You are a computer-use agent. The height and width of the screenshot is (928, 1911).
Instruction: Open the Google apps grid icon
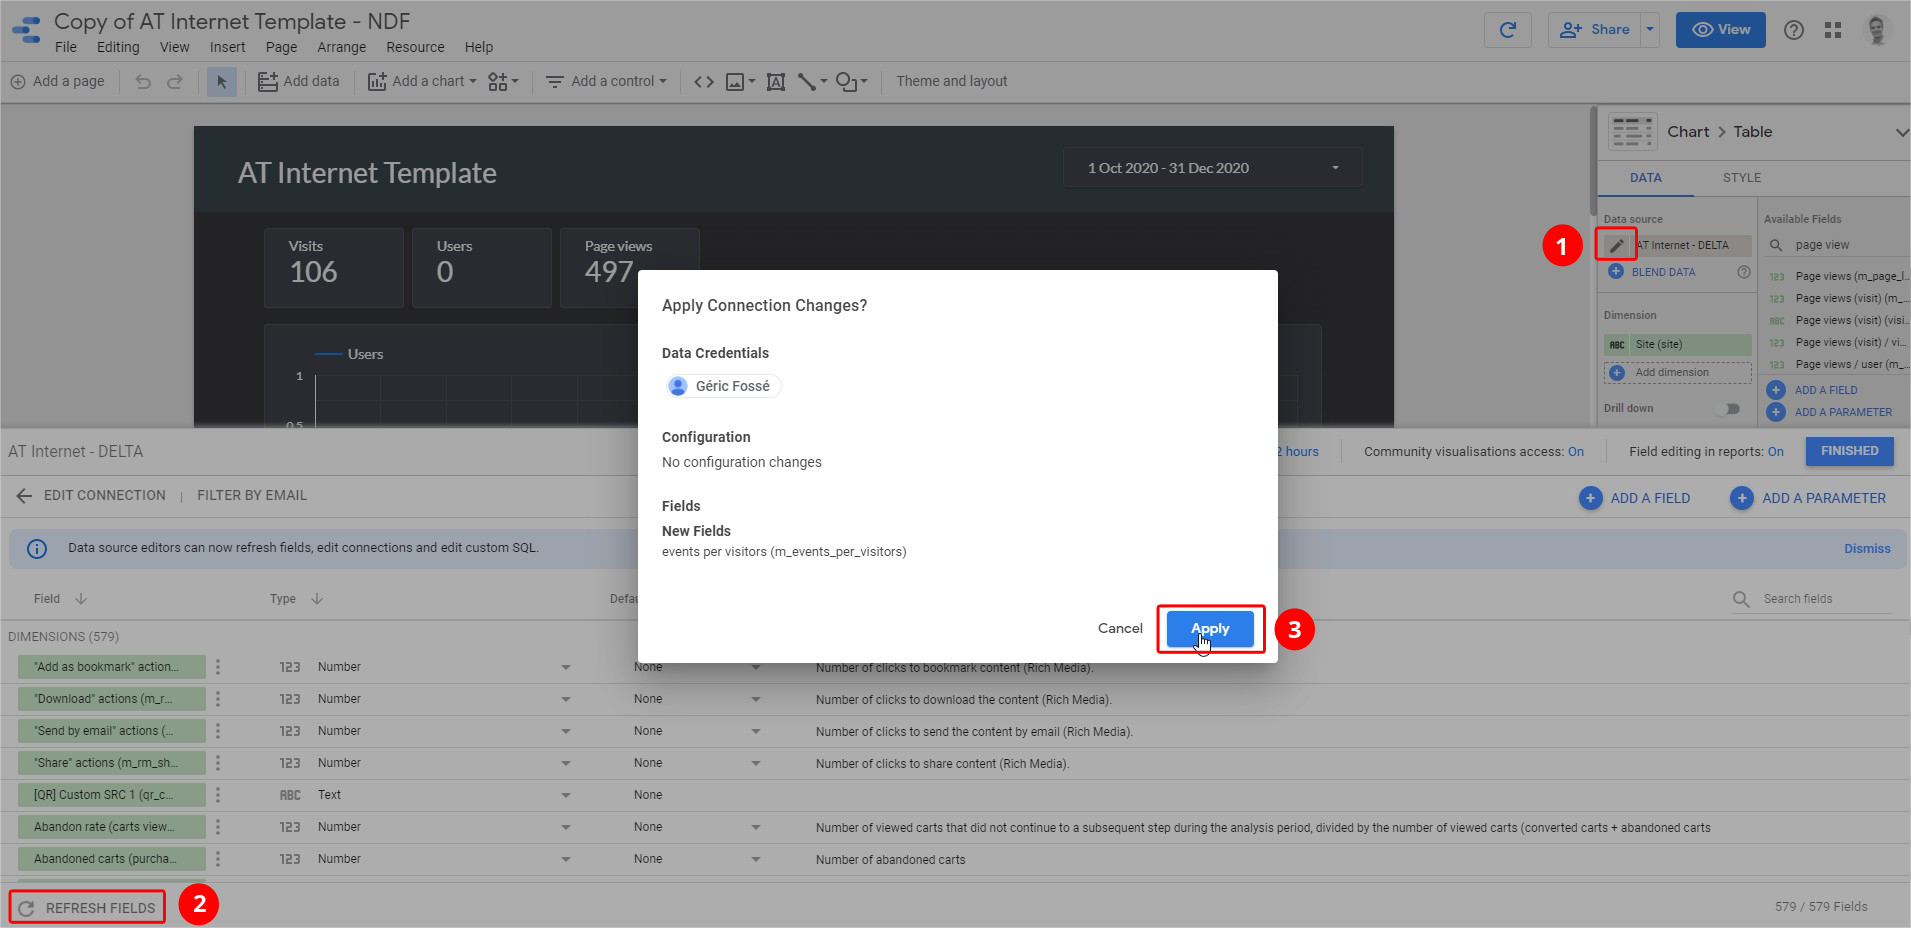coord(1833,30)
